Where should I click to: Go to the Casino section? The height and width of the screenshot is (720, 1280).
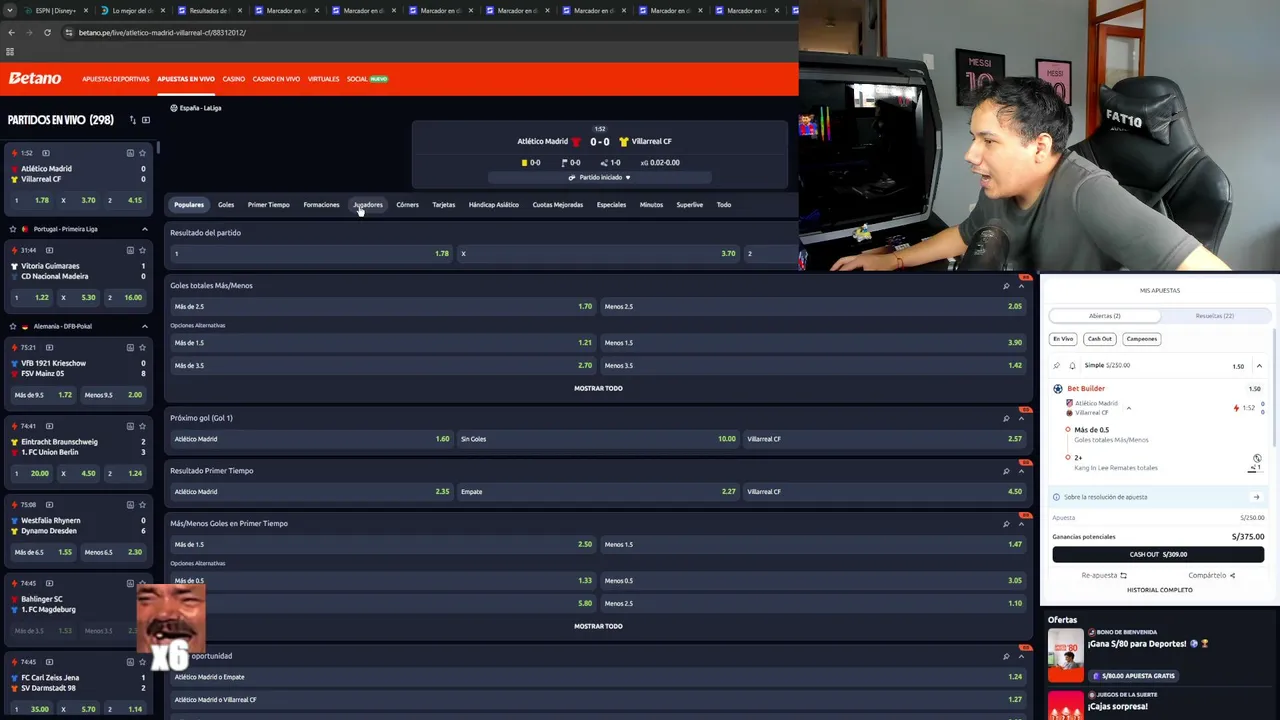[233, 79]
